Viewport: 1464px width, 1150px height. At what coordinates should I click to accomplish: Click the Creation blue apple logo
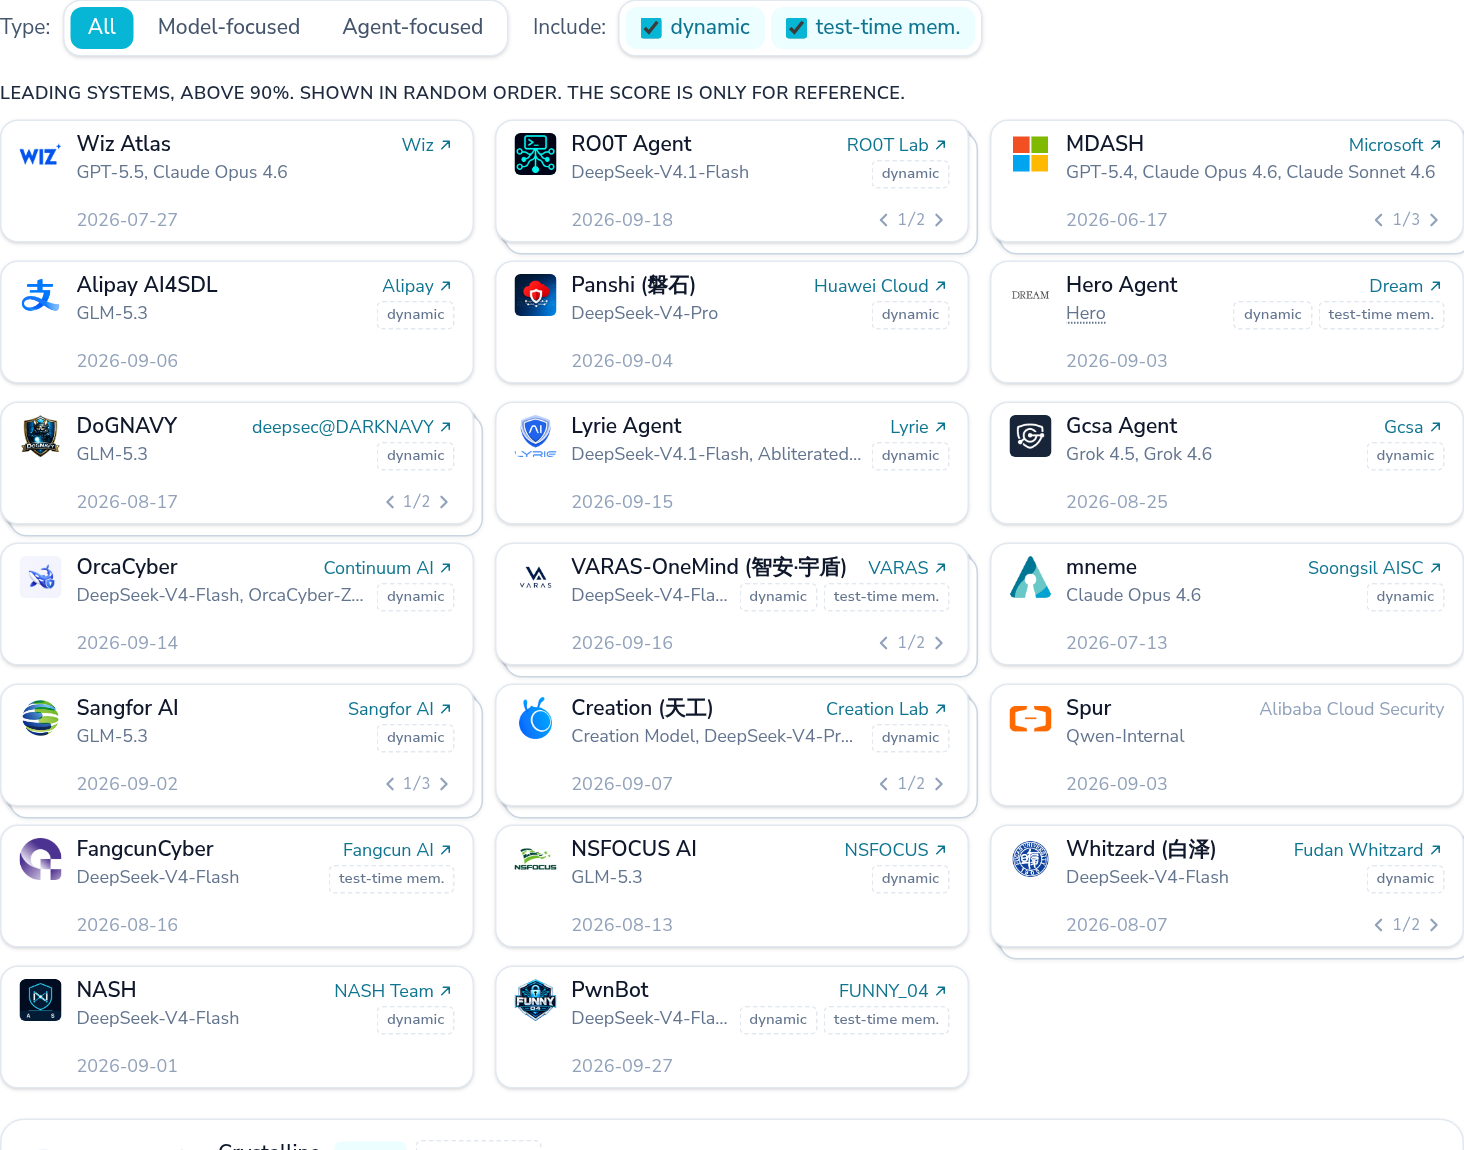tap(535, 718)
